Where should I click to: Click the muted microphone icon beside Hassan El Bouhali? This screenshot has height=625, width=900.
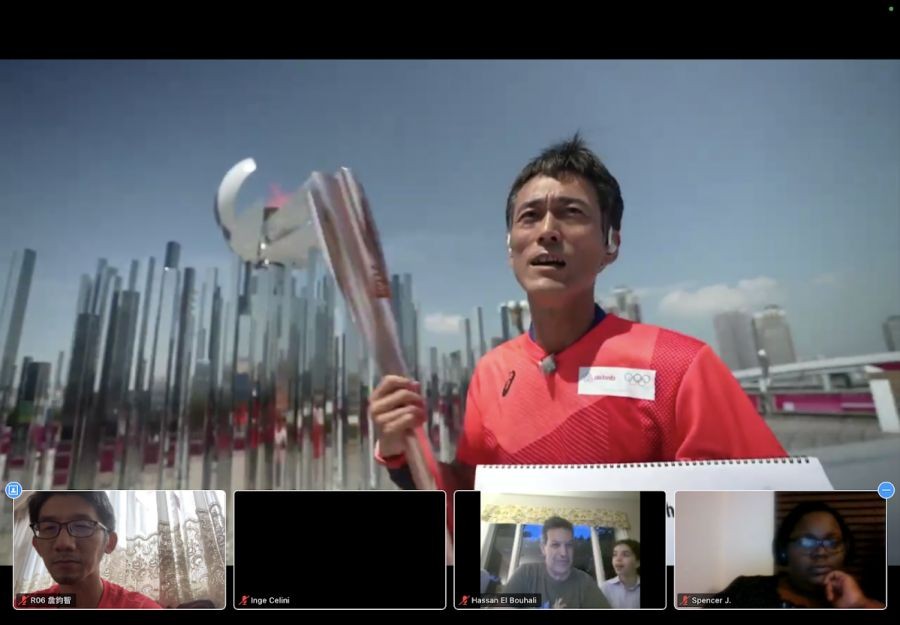[464, 600]
